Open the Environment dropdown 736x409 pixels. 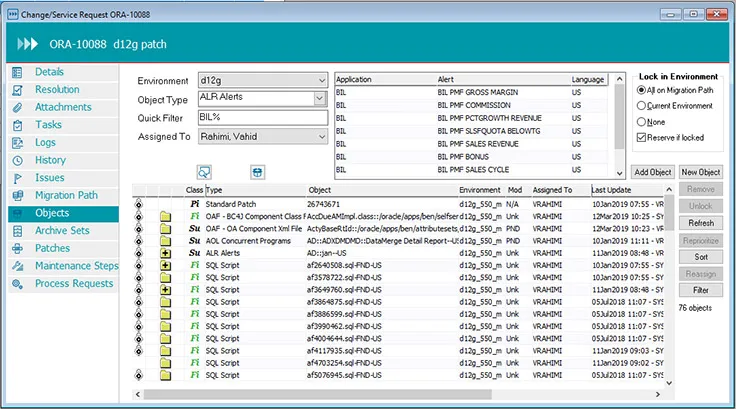[320, 80]
